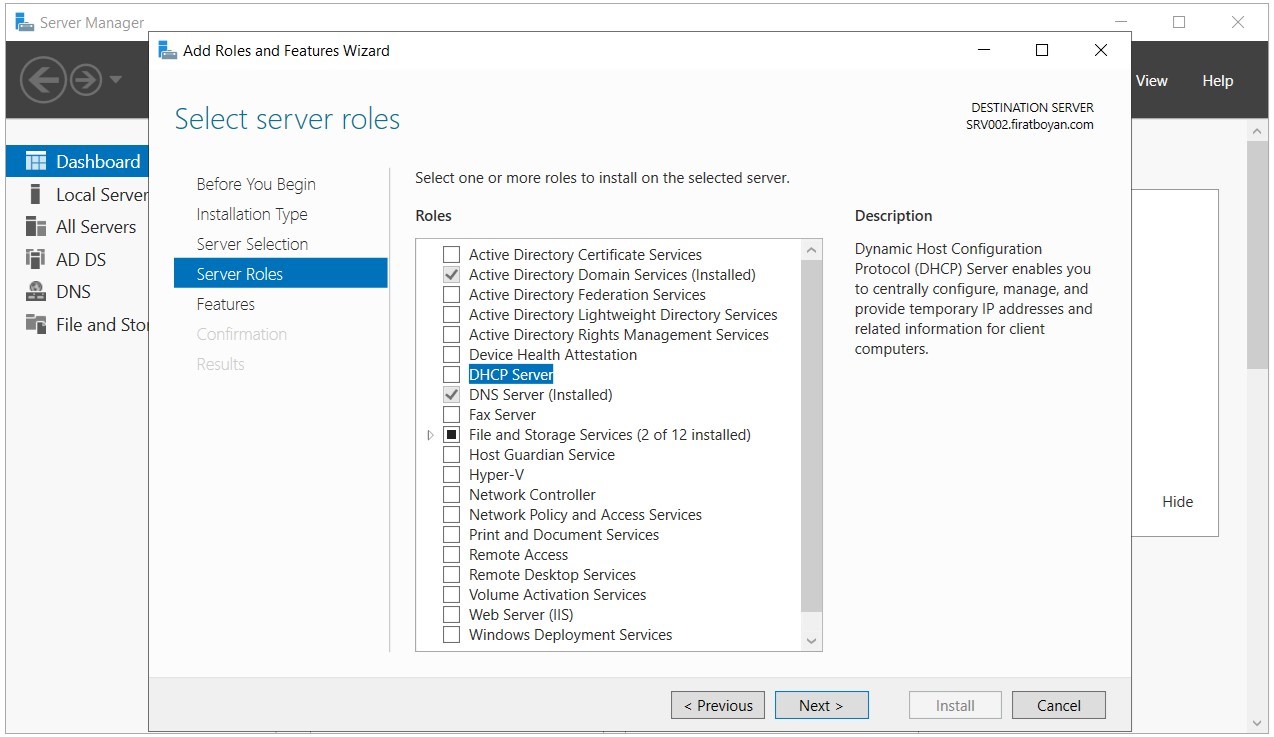Check Print and Document Services
This screenshot has height=737, width=1274.
pos(452,535)
